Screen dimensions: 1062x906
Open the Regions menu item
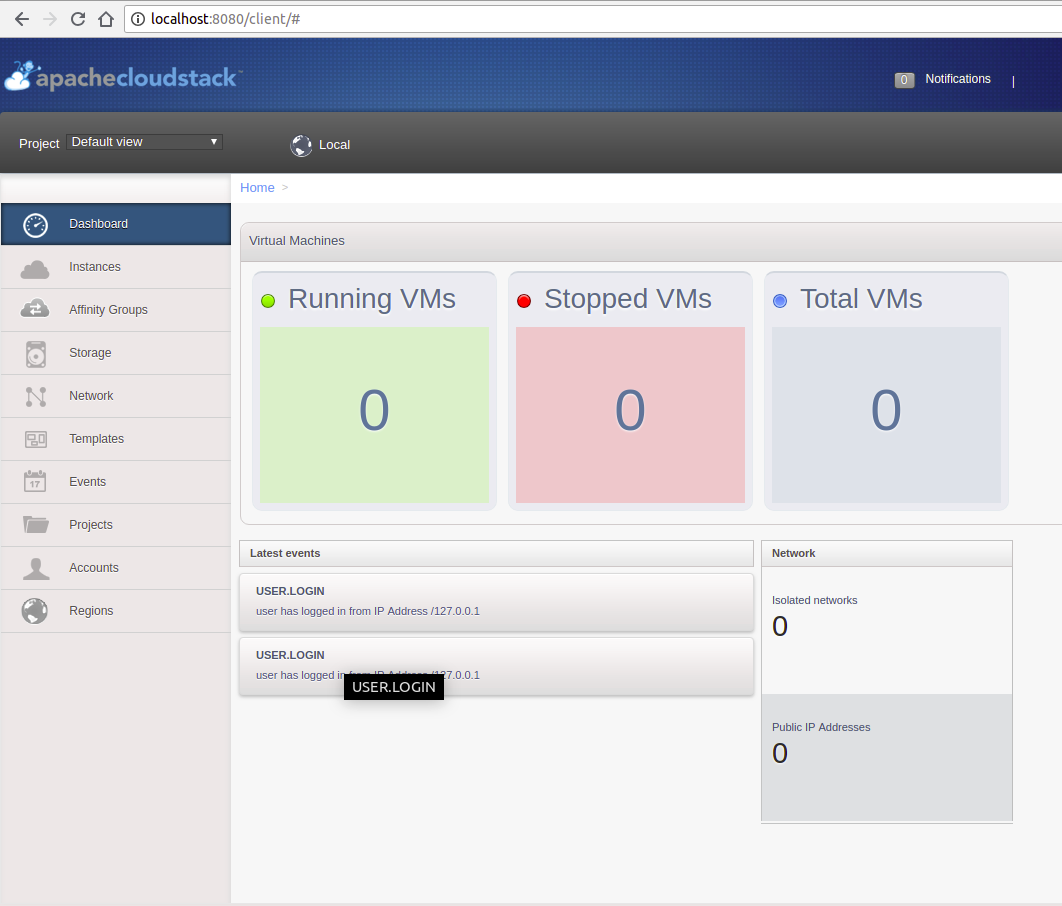click(x=116, y=611)
